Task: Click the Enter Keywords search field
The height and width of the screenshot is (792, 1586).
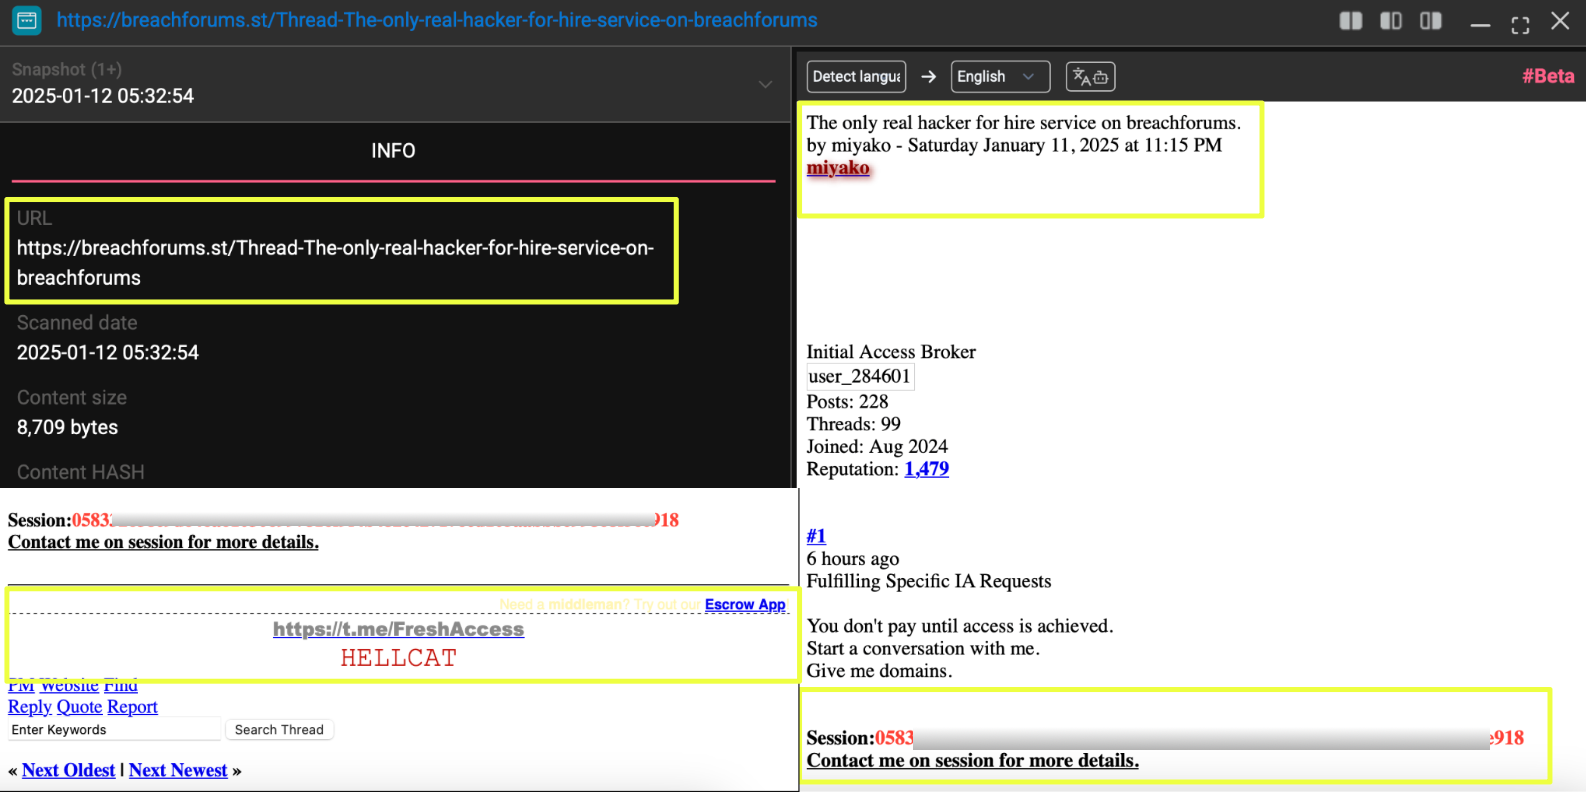Action: 113,730
